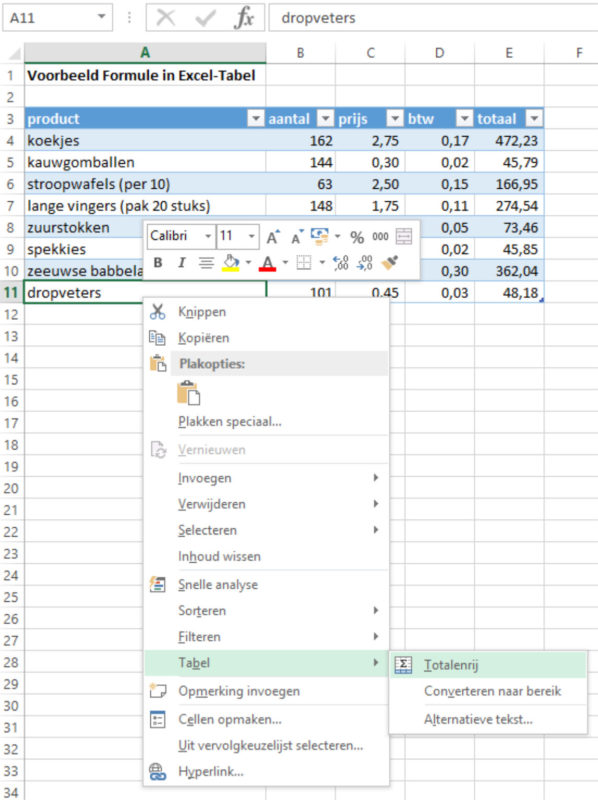
Task: Choose Plakken speciaal from context menu
Action: (265, 421)
